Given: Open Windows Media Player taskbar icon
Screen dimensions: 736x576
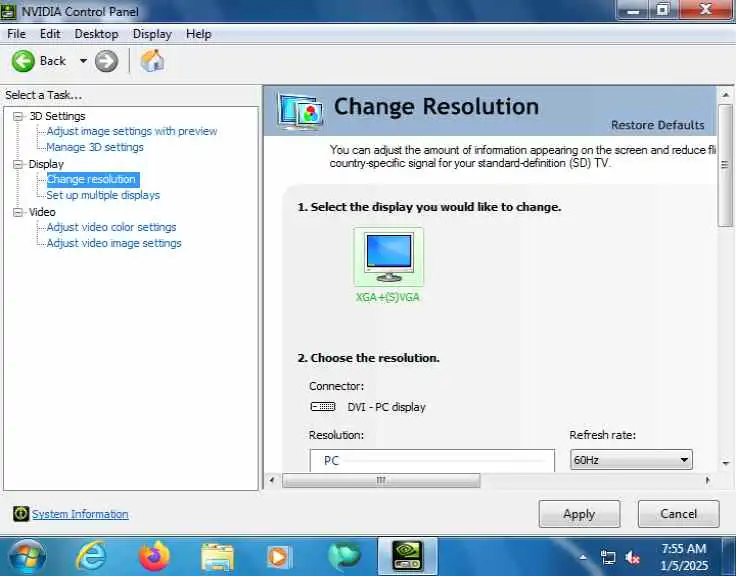Looking at the screenshot, I should pos(279,557).
